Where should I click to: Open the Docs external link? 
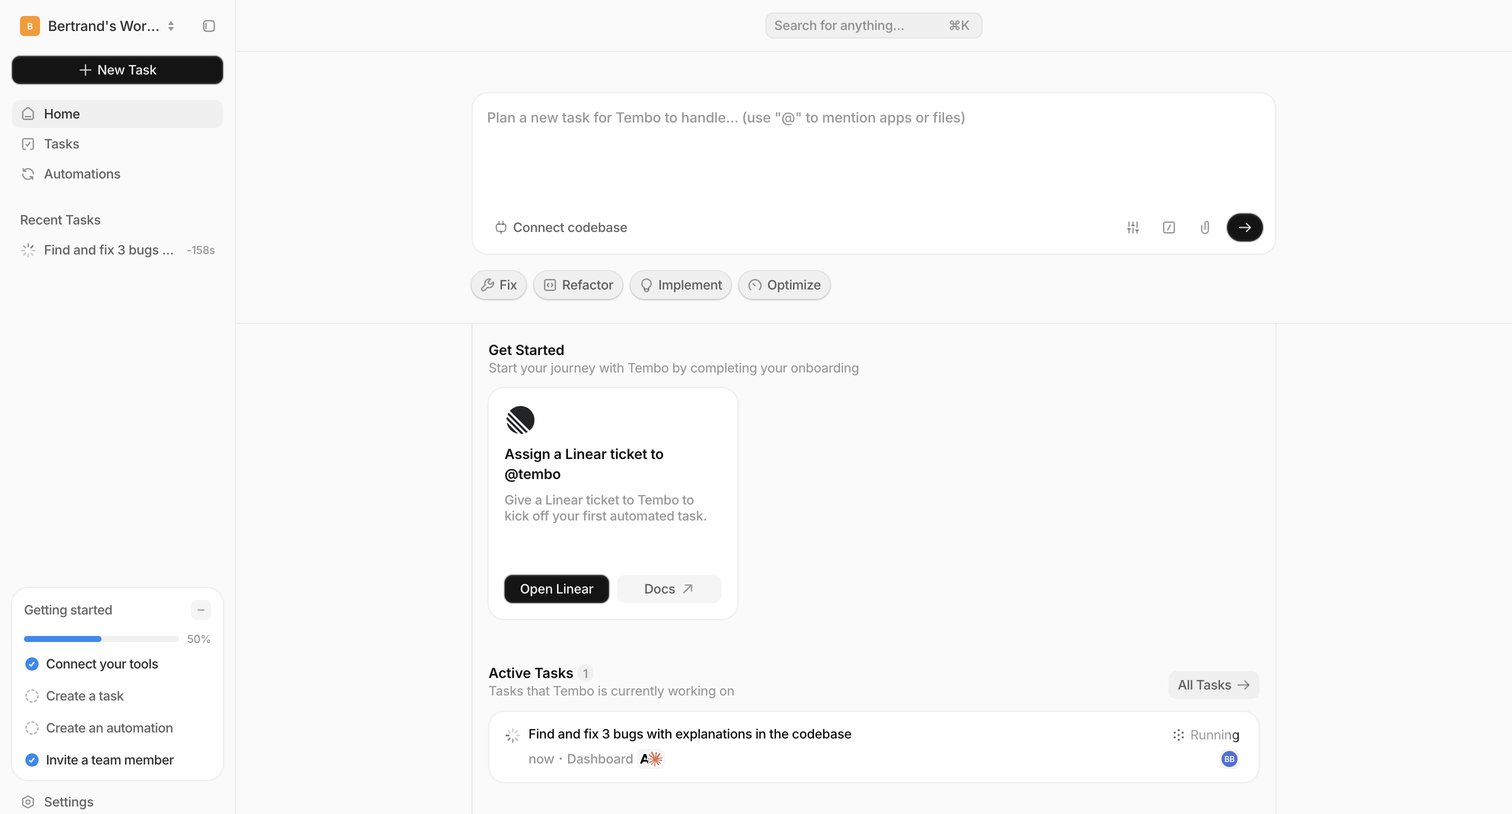coord(669,589)
